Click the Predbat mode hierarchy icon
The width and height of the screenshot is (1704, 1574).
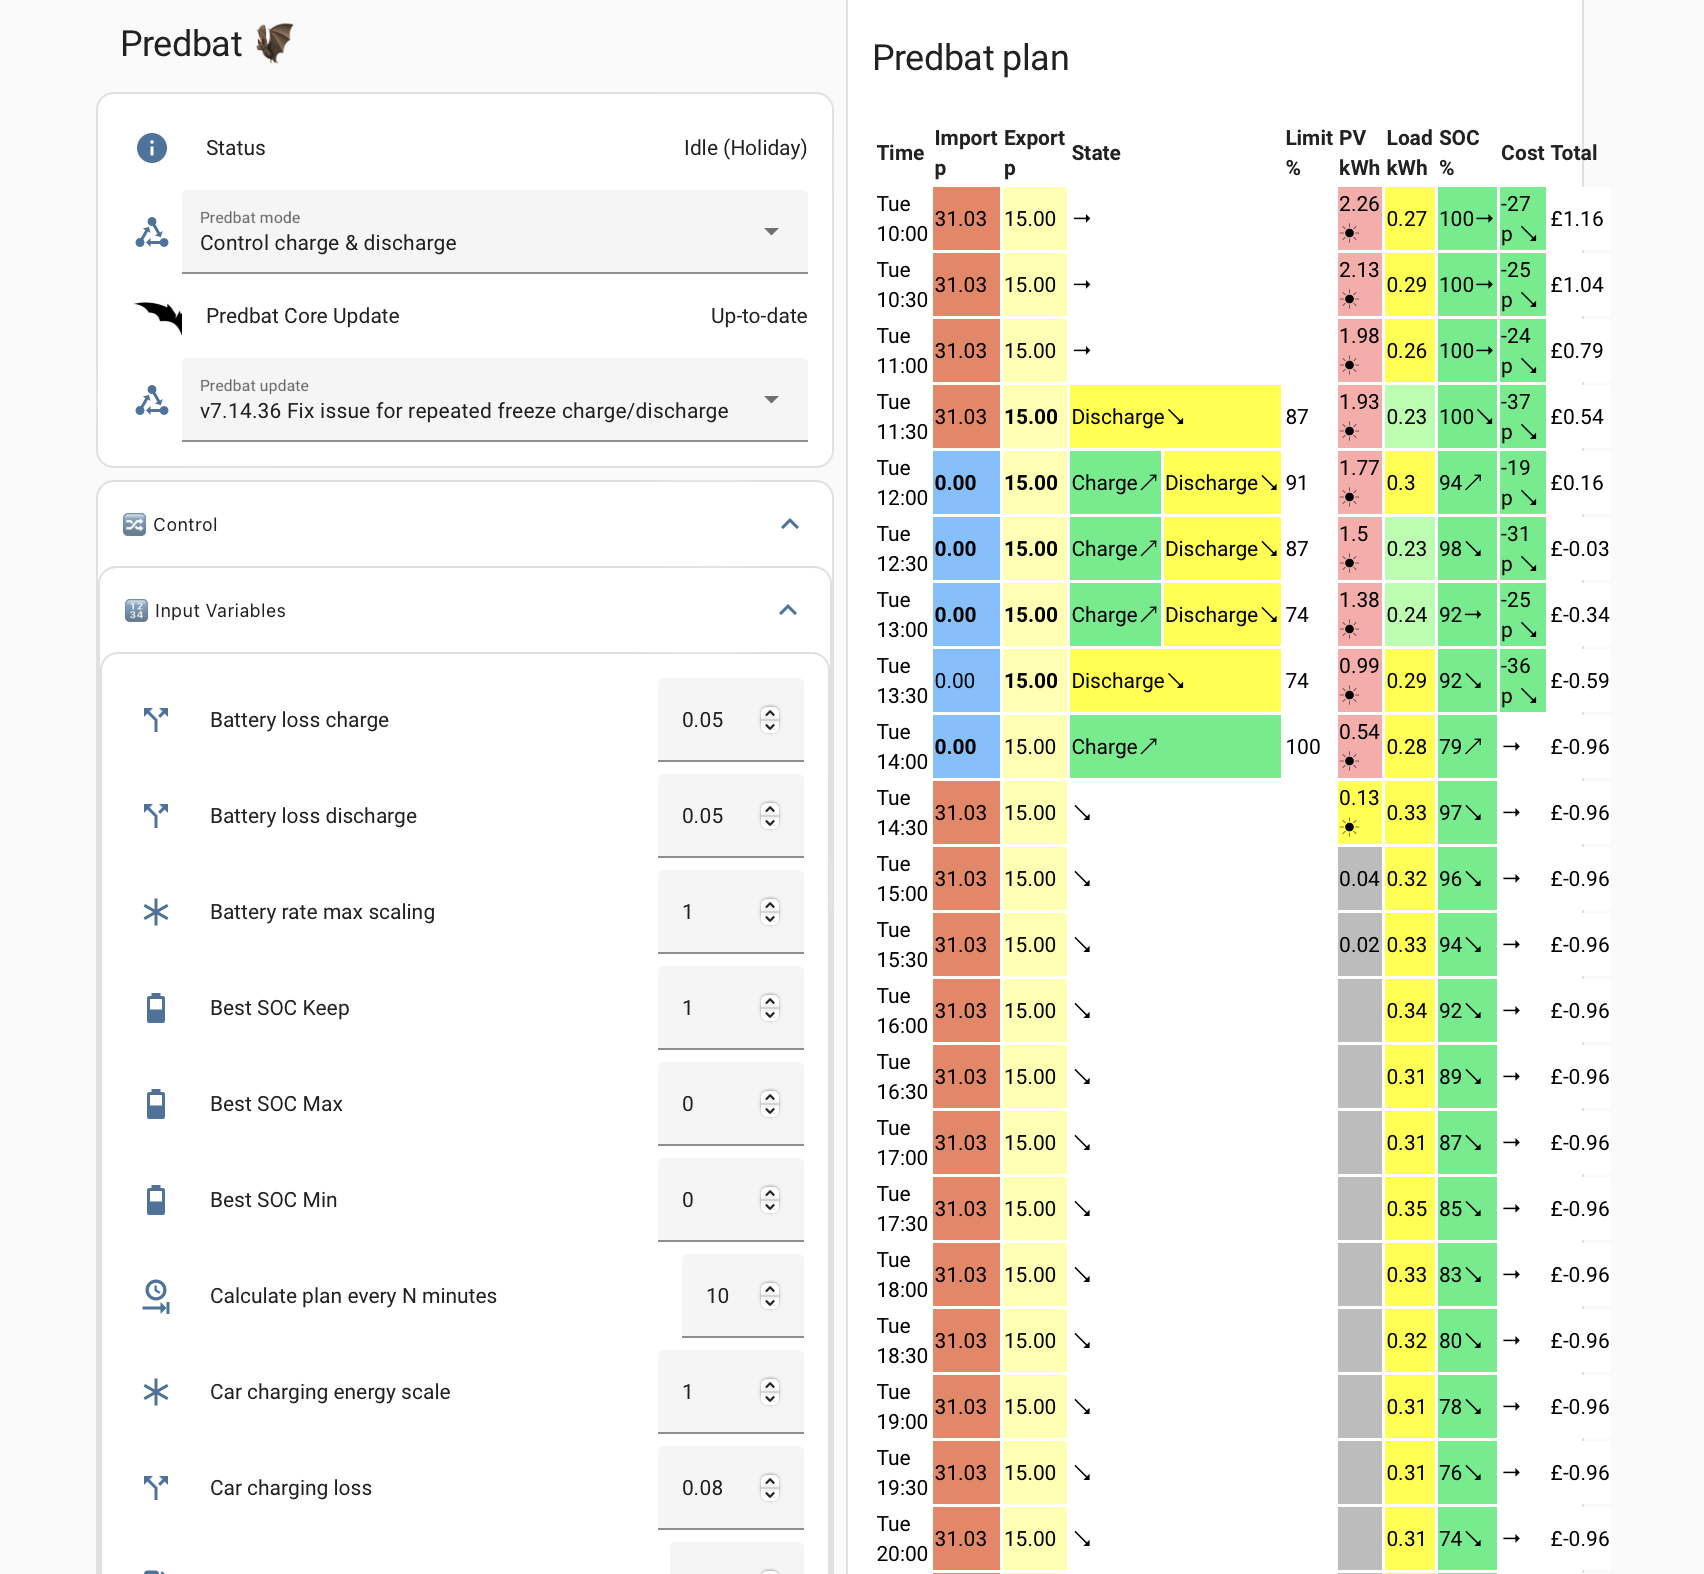(152, 232)
